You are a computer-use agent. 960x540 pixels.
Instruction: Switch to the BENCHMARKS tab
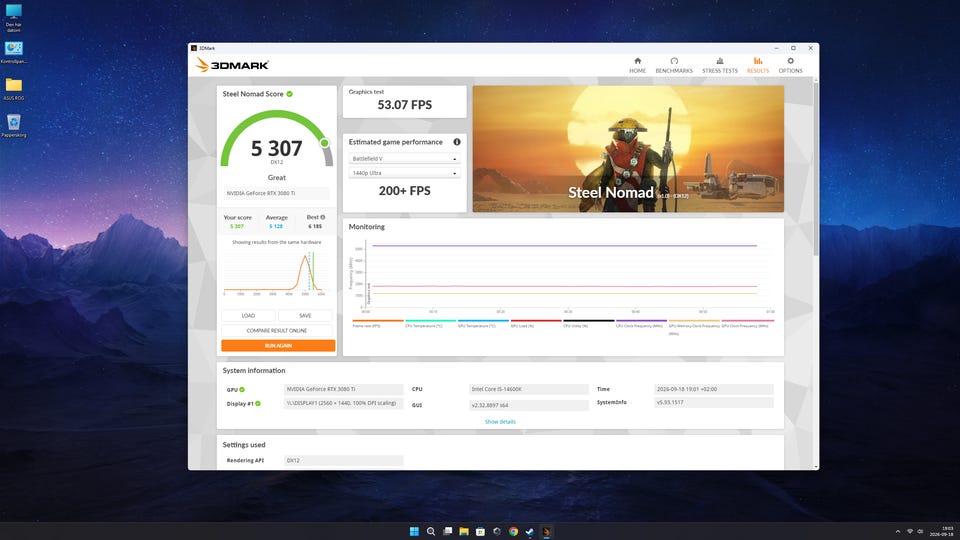[674, 65]
